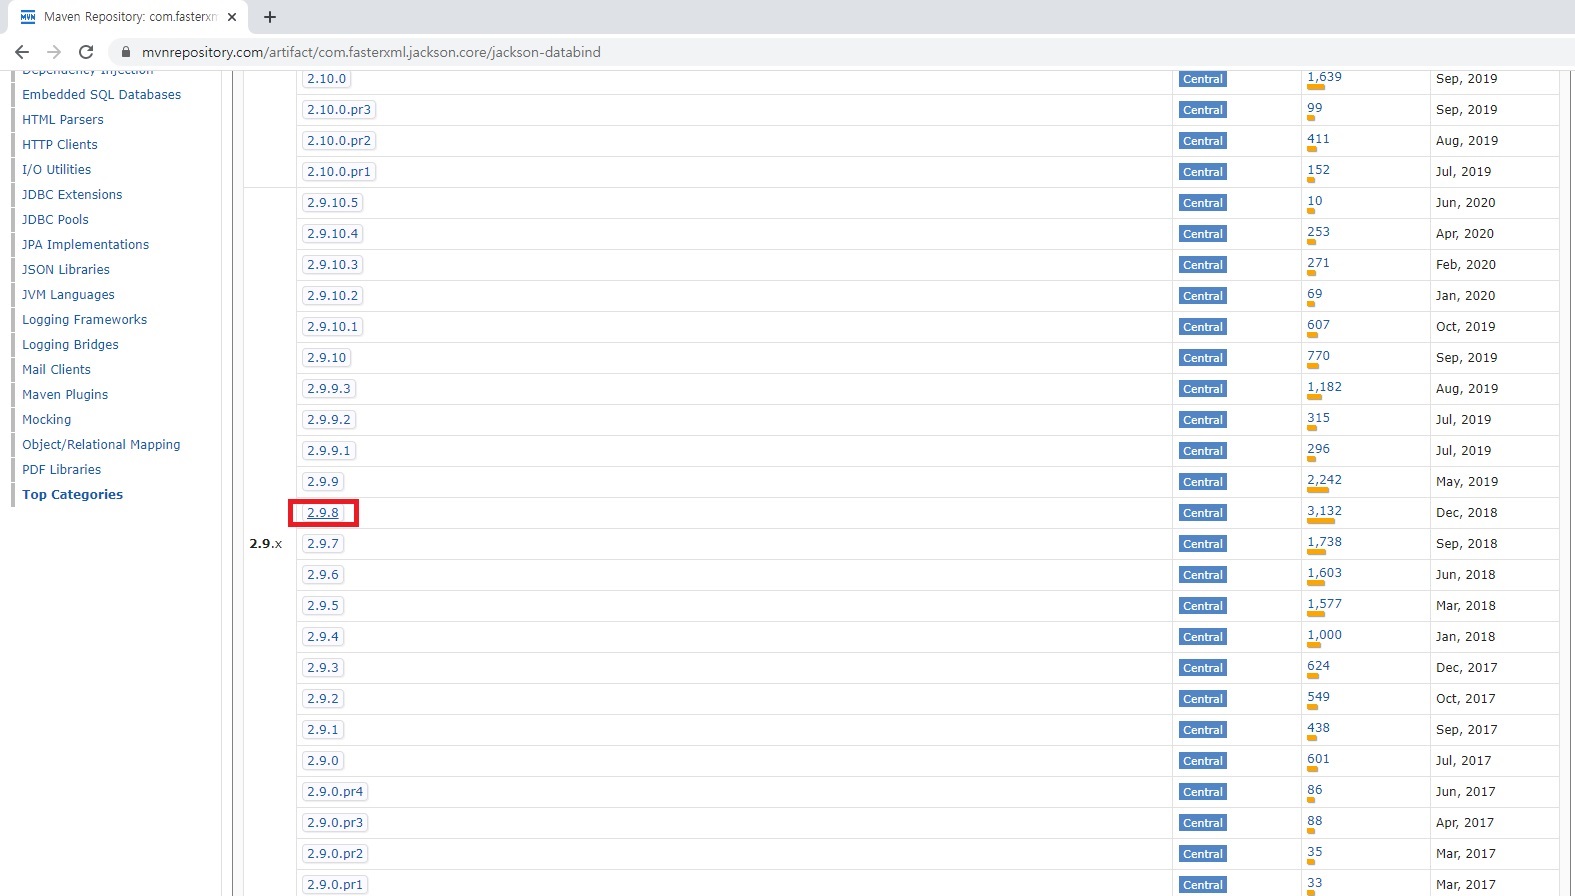Open version 2.9.9.1
The height and width of the screenshot is (896, 1575).
[329, 451]
